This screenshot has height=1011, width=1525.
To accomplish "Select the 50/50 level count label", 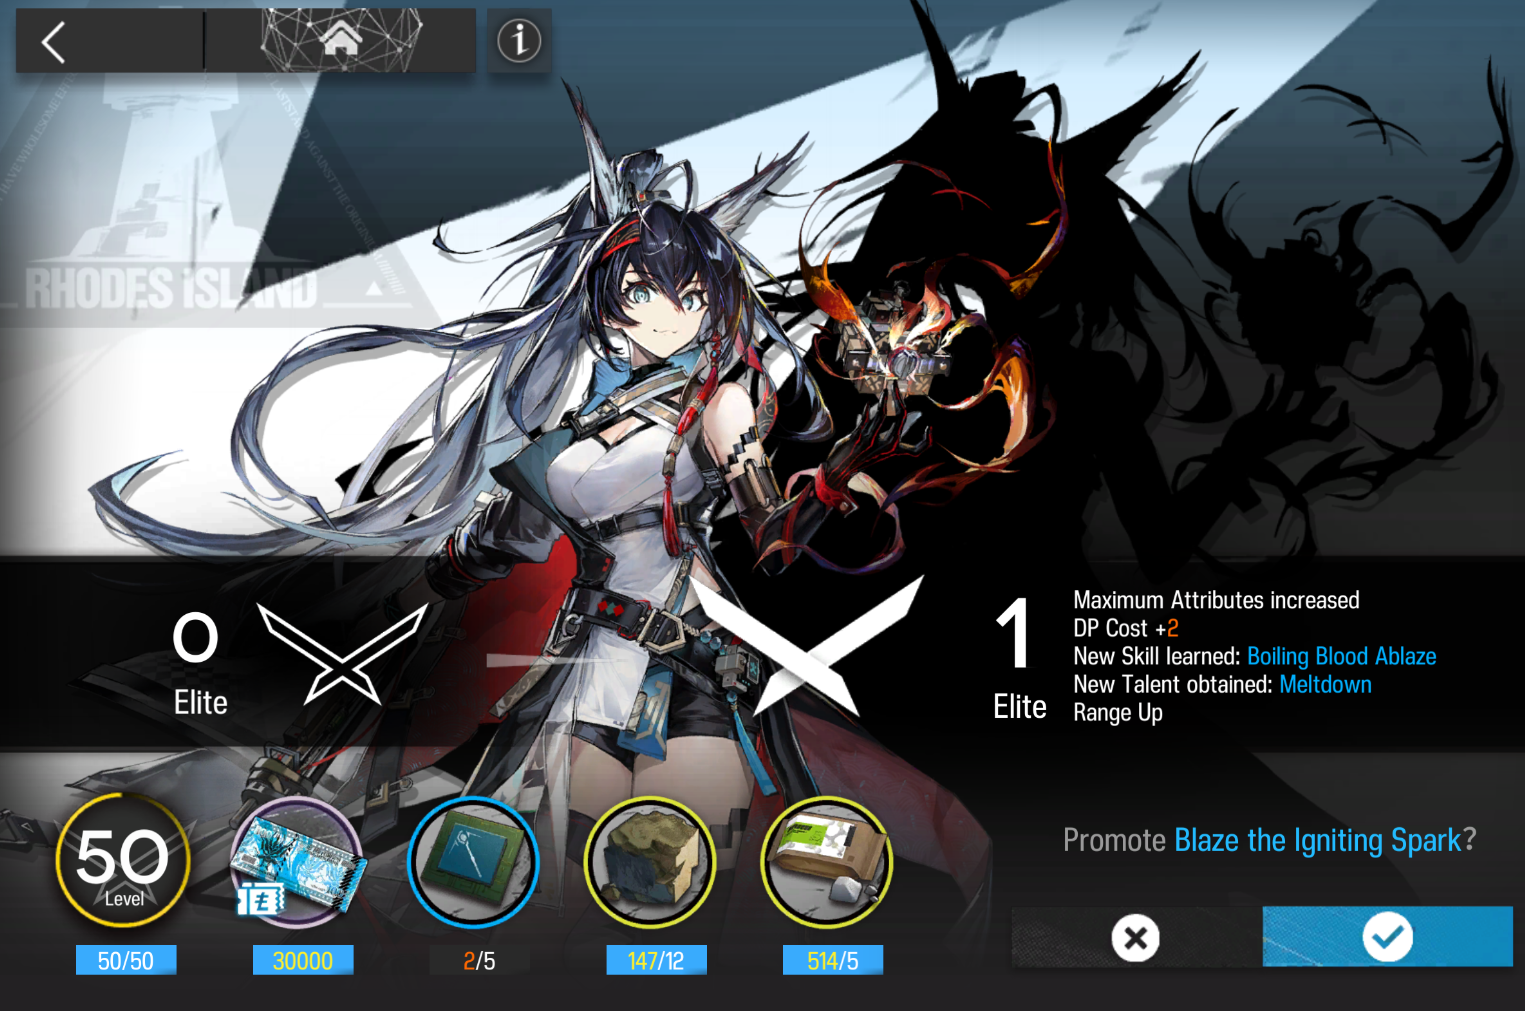I will click(x=126, y=960).
